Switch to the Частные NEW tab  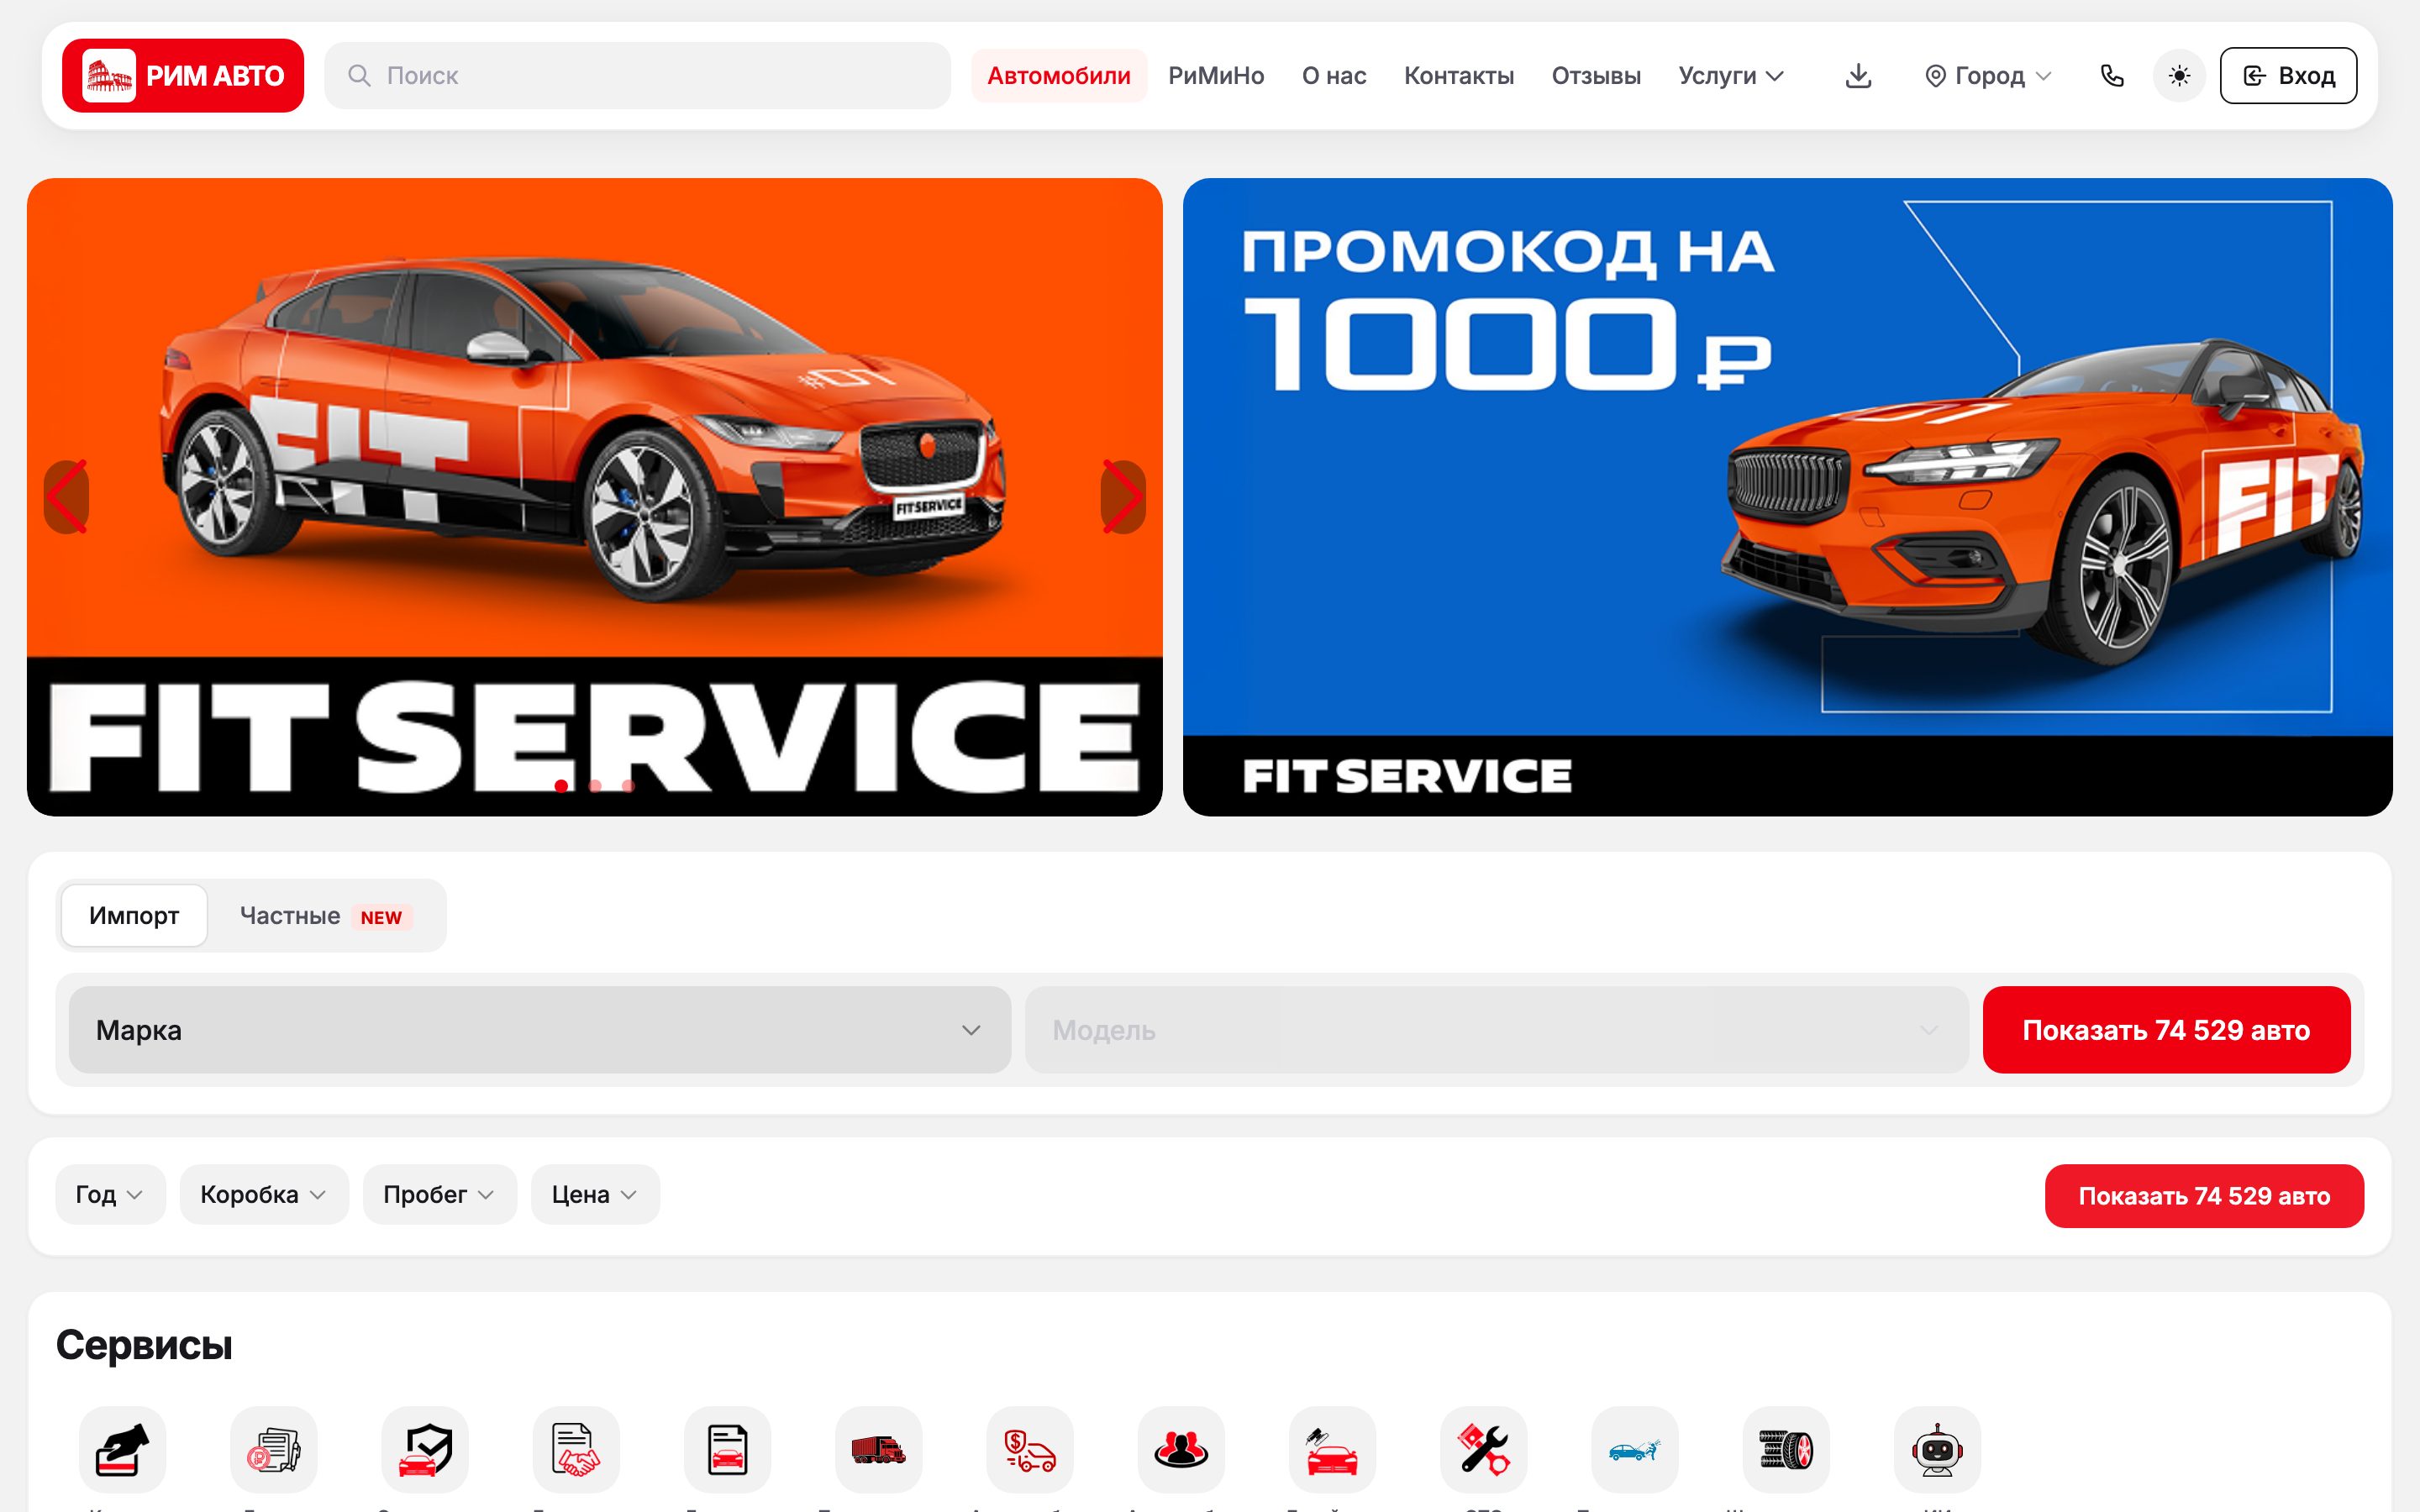click(x=325, y=916)
